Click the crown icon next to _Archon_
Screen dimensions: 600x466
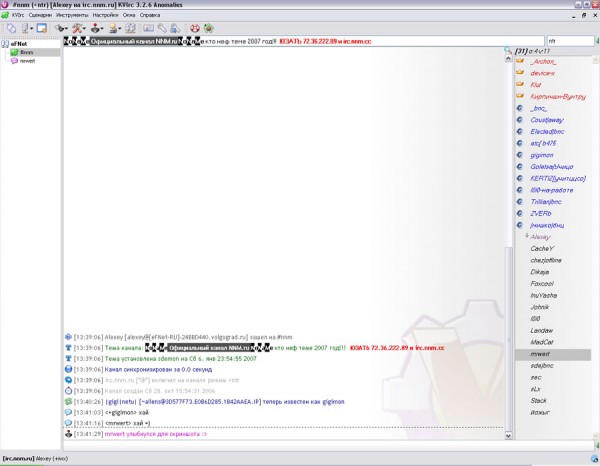[520, 62]
